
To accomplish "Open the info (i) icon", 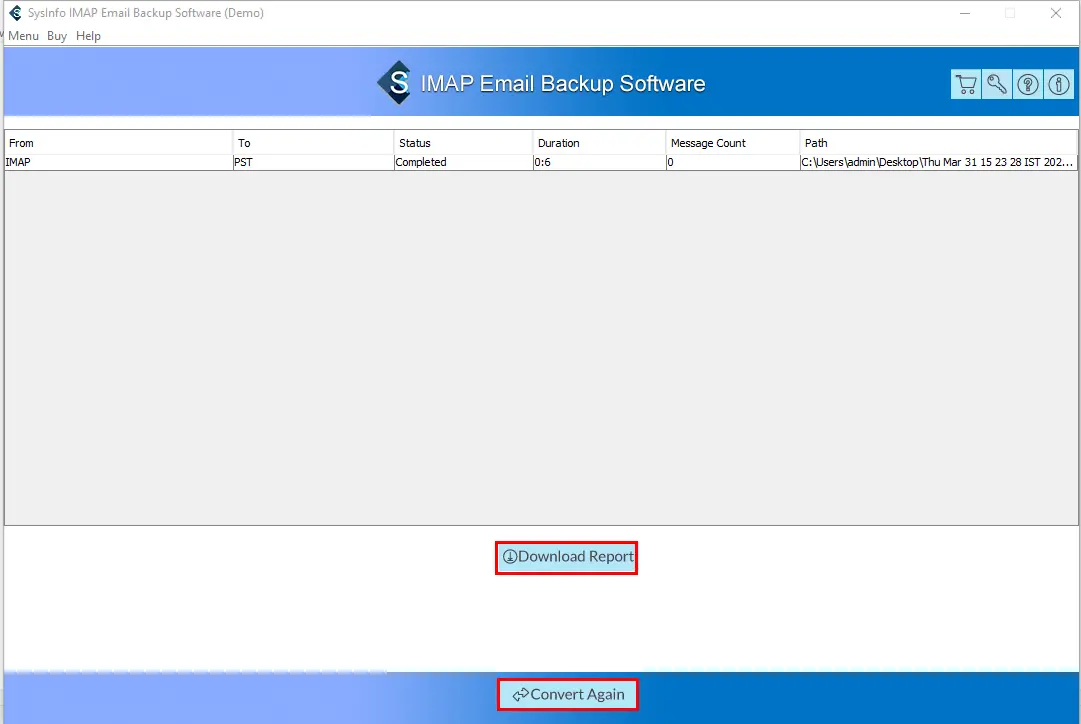I will [x=1058, y=85].
